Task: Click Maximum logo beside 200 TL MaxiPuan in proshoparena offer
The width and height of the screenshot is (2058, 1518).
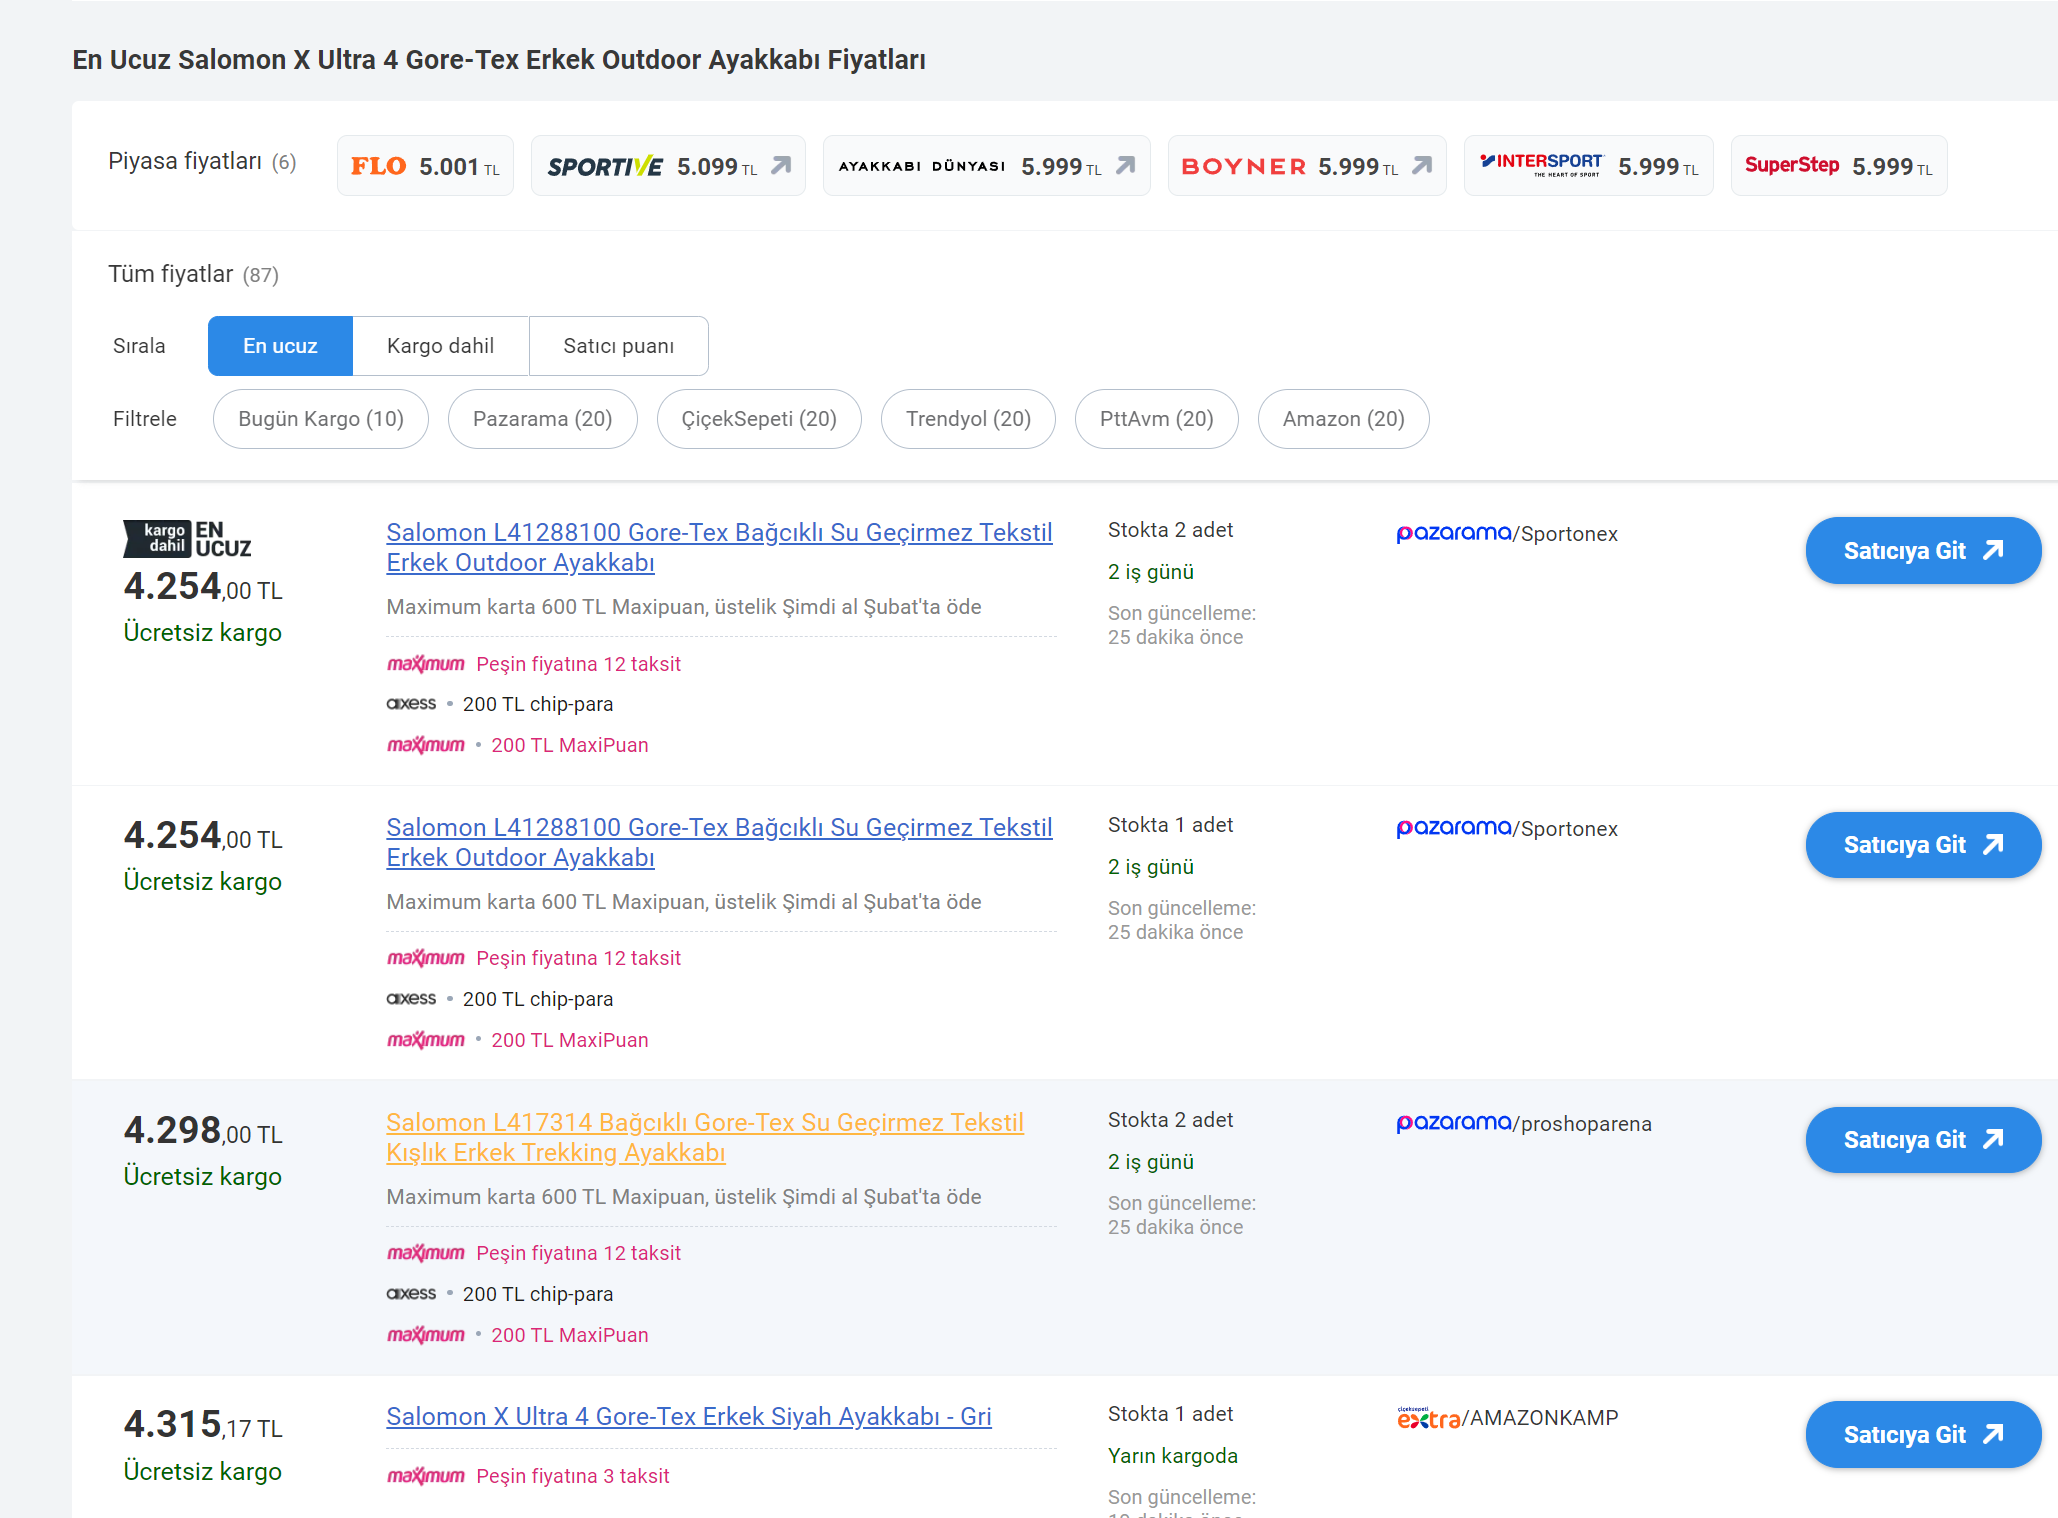Action: pyautogui.click(x=426, y=1335)
